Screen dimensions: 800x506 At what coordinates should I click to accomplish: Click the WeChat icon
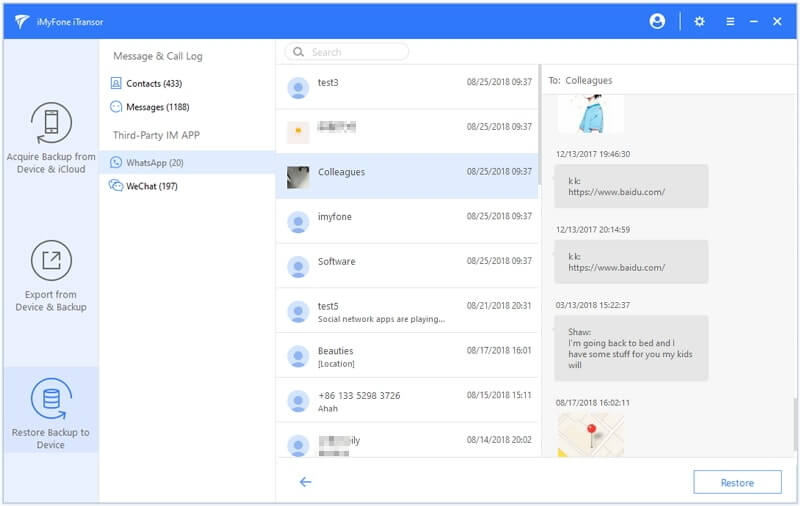[x=116, y=186]
